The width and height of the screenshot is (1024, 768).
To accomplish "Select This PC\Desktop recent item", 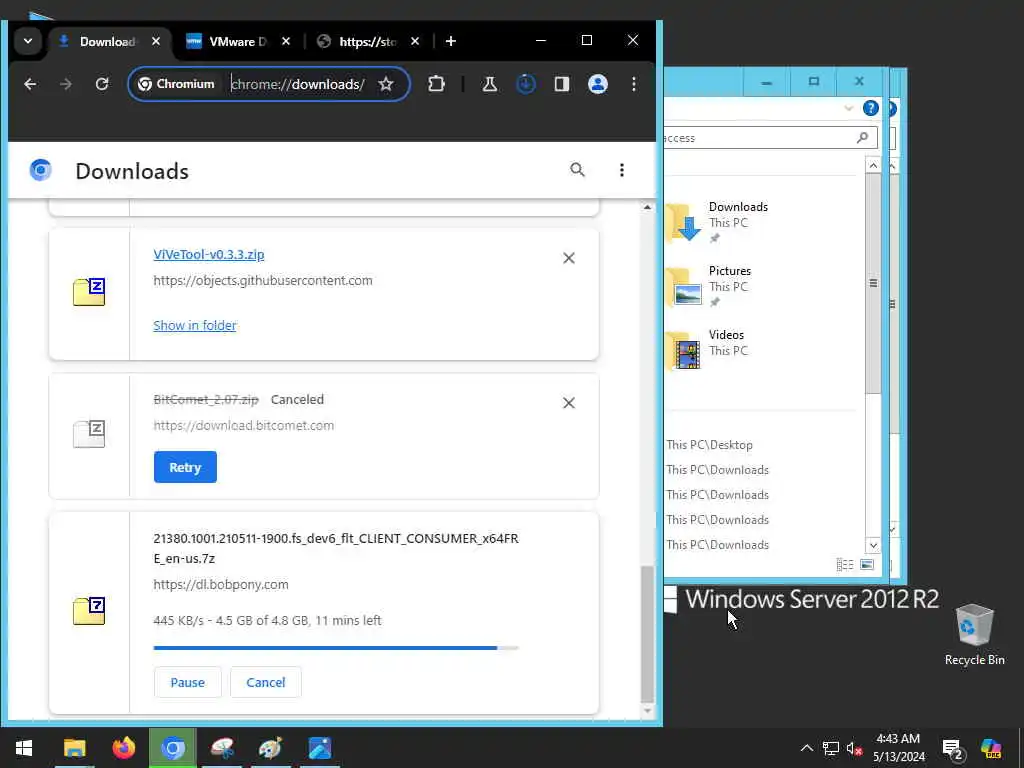I will tap(709, 445).
